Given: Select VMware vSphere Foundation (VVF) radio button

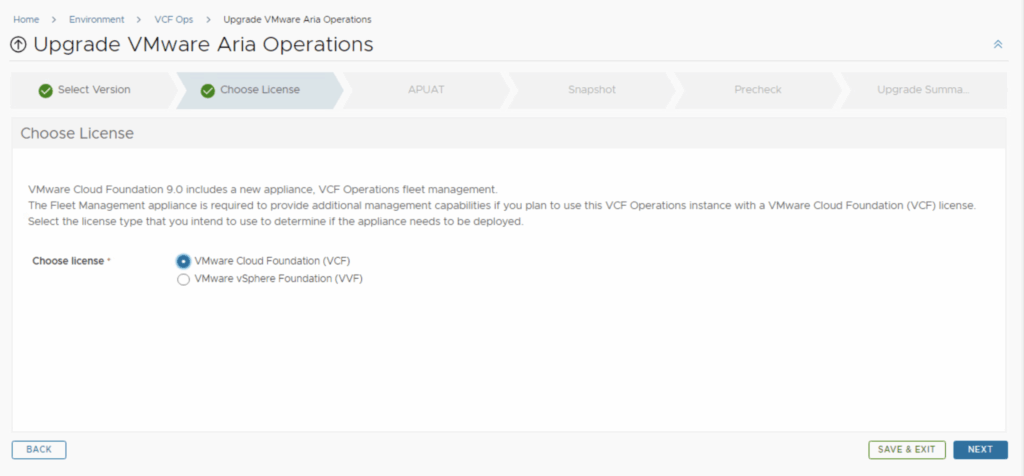Looking at the screenshot, I should click(x=183, y=280).
